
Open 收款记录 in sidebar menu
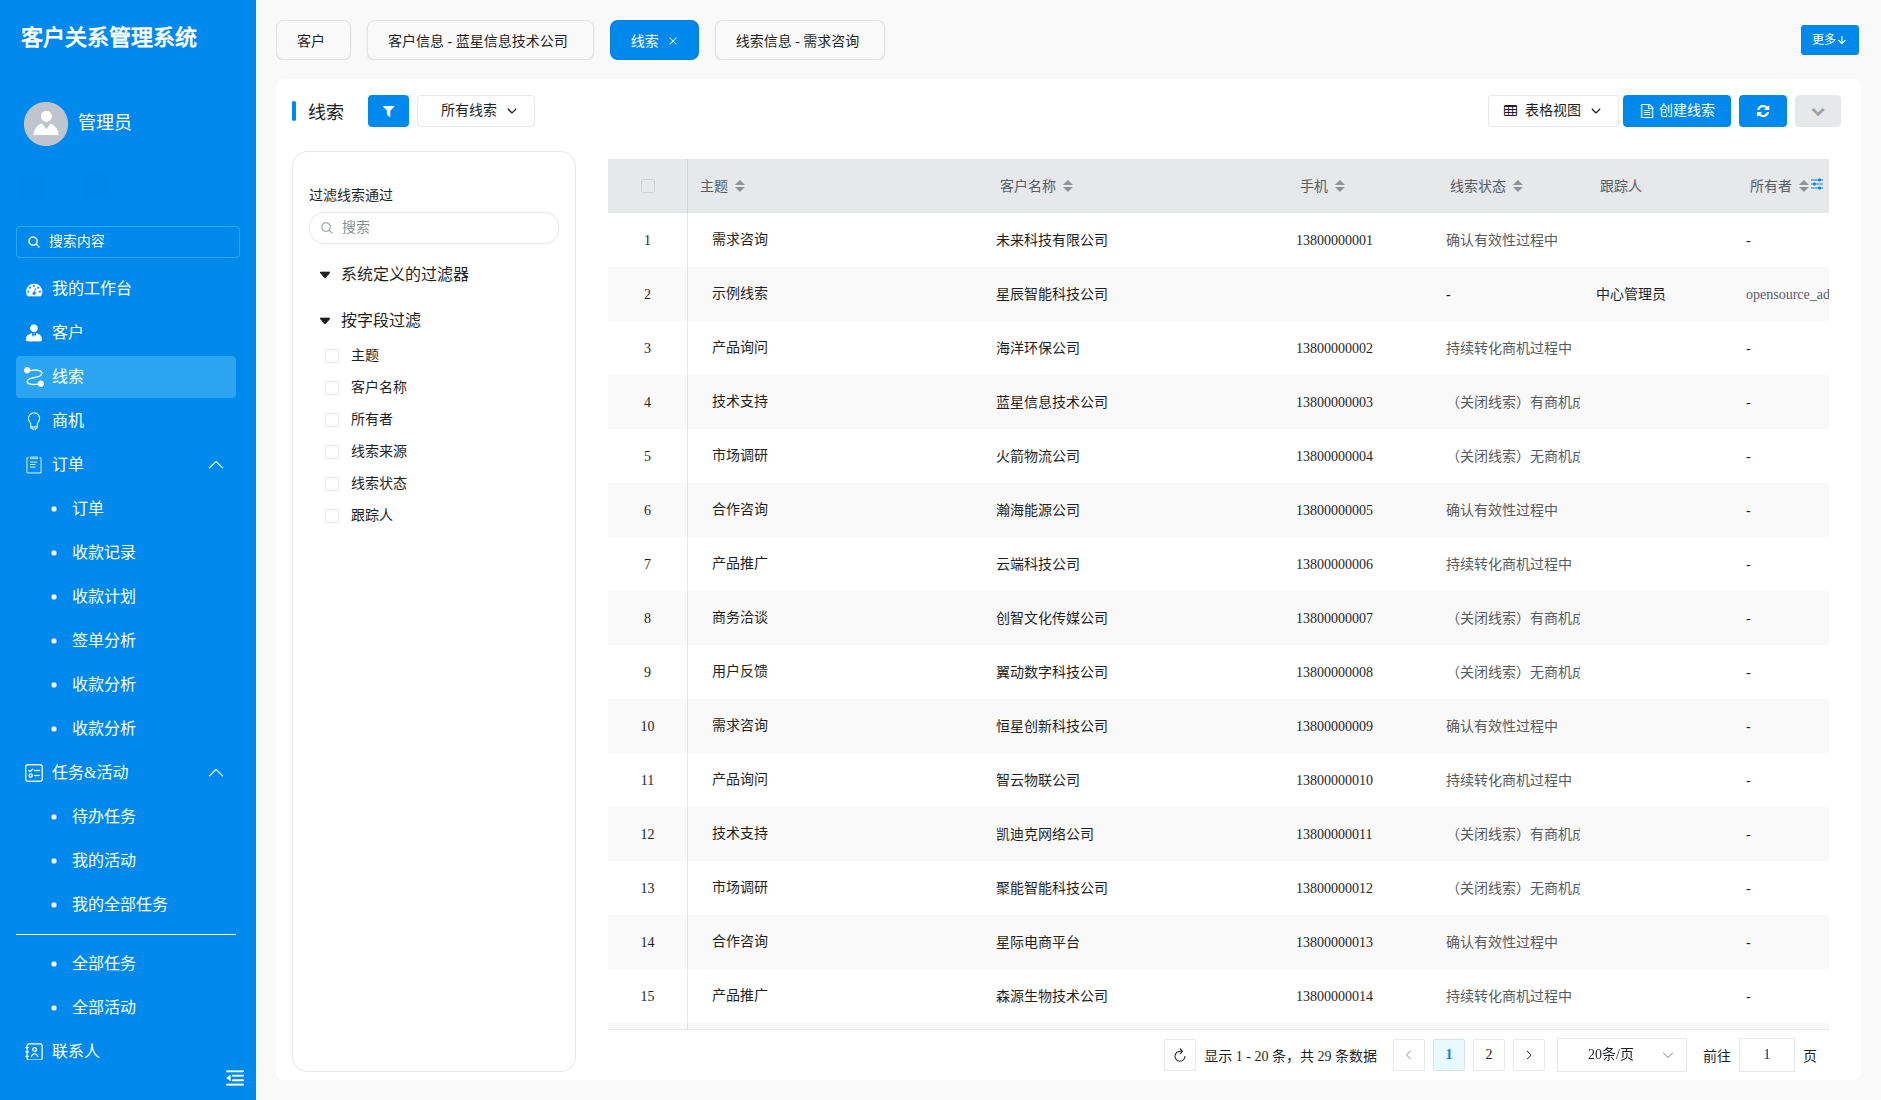point(104,553)
